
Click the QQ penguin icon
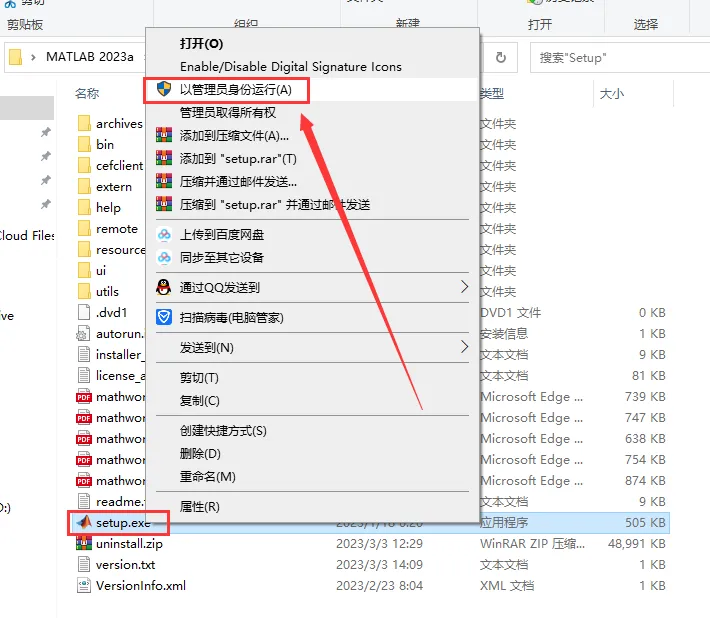(x=164, y=287)
